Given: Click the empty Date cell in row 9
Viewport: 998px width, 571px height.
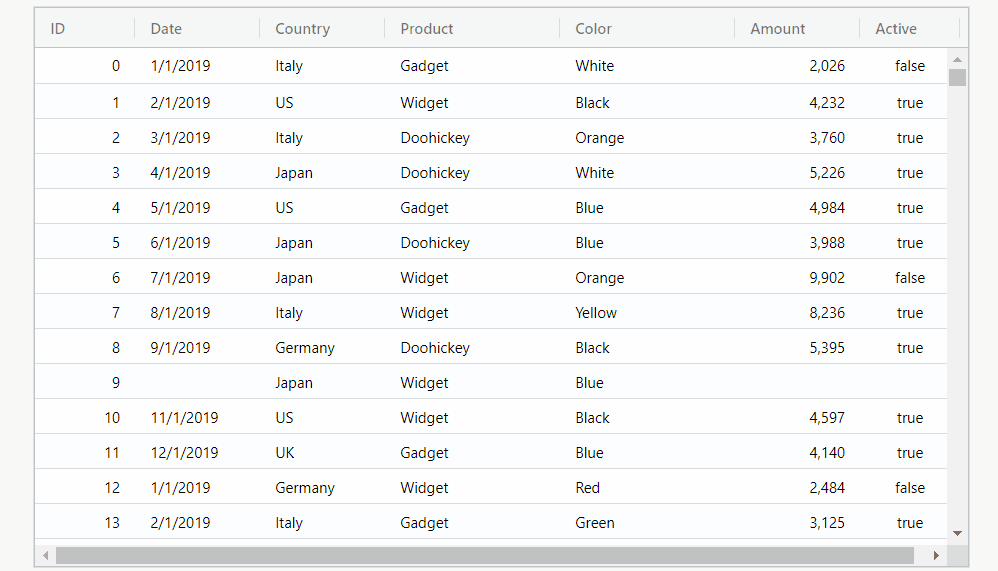Looking at the screenshot, I should click(197, 383).
